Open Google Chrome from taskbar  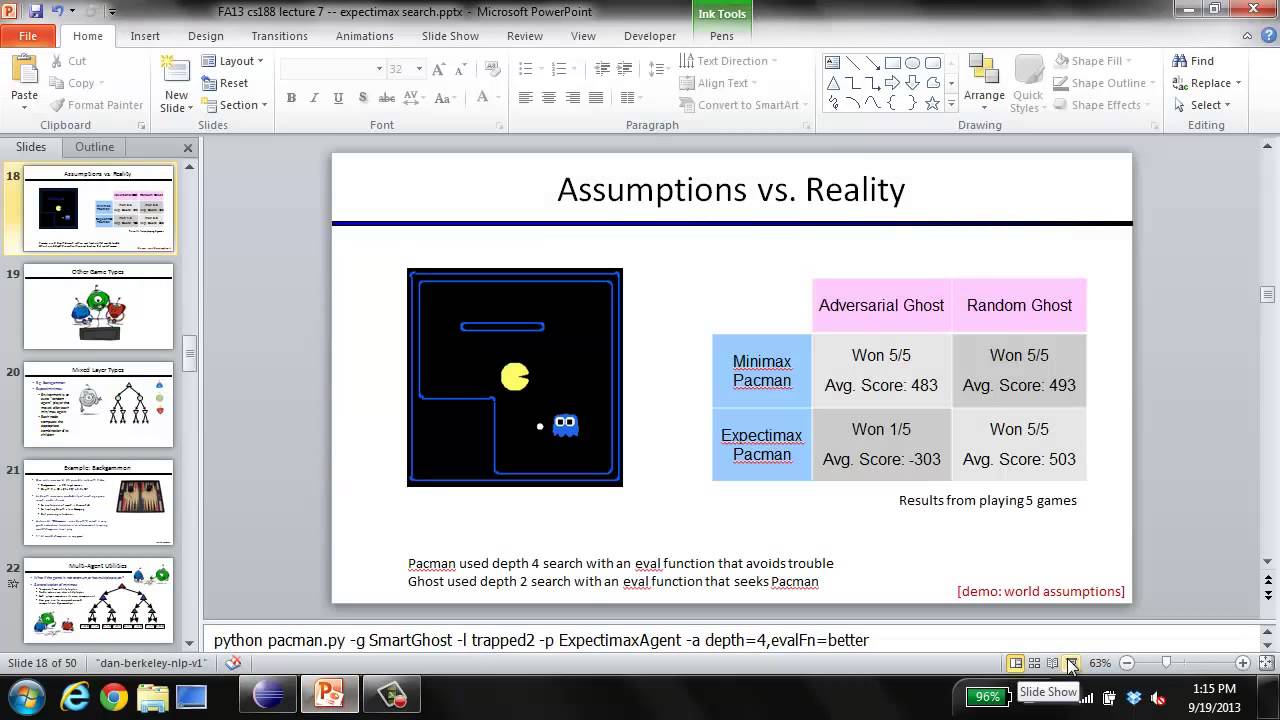(113, 696)
